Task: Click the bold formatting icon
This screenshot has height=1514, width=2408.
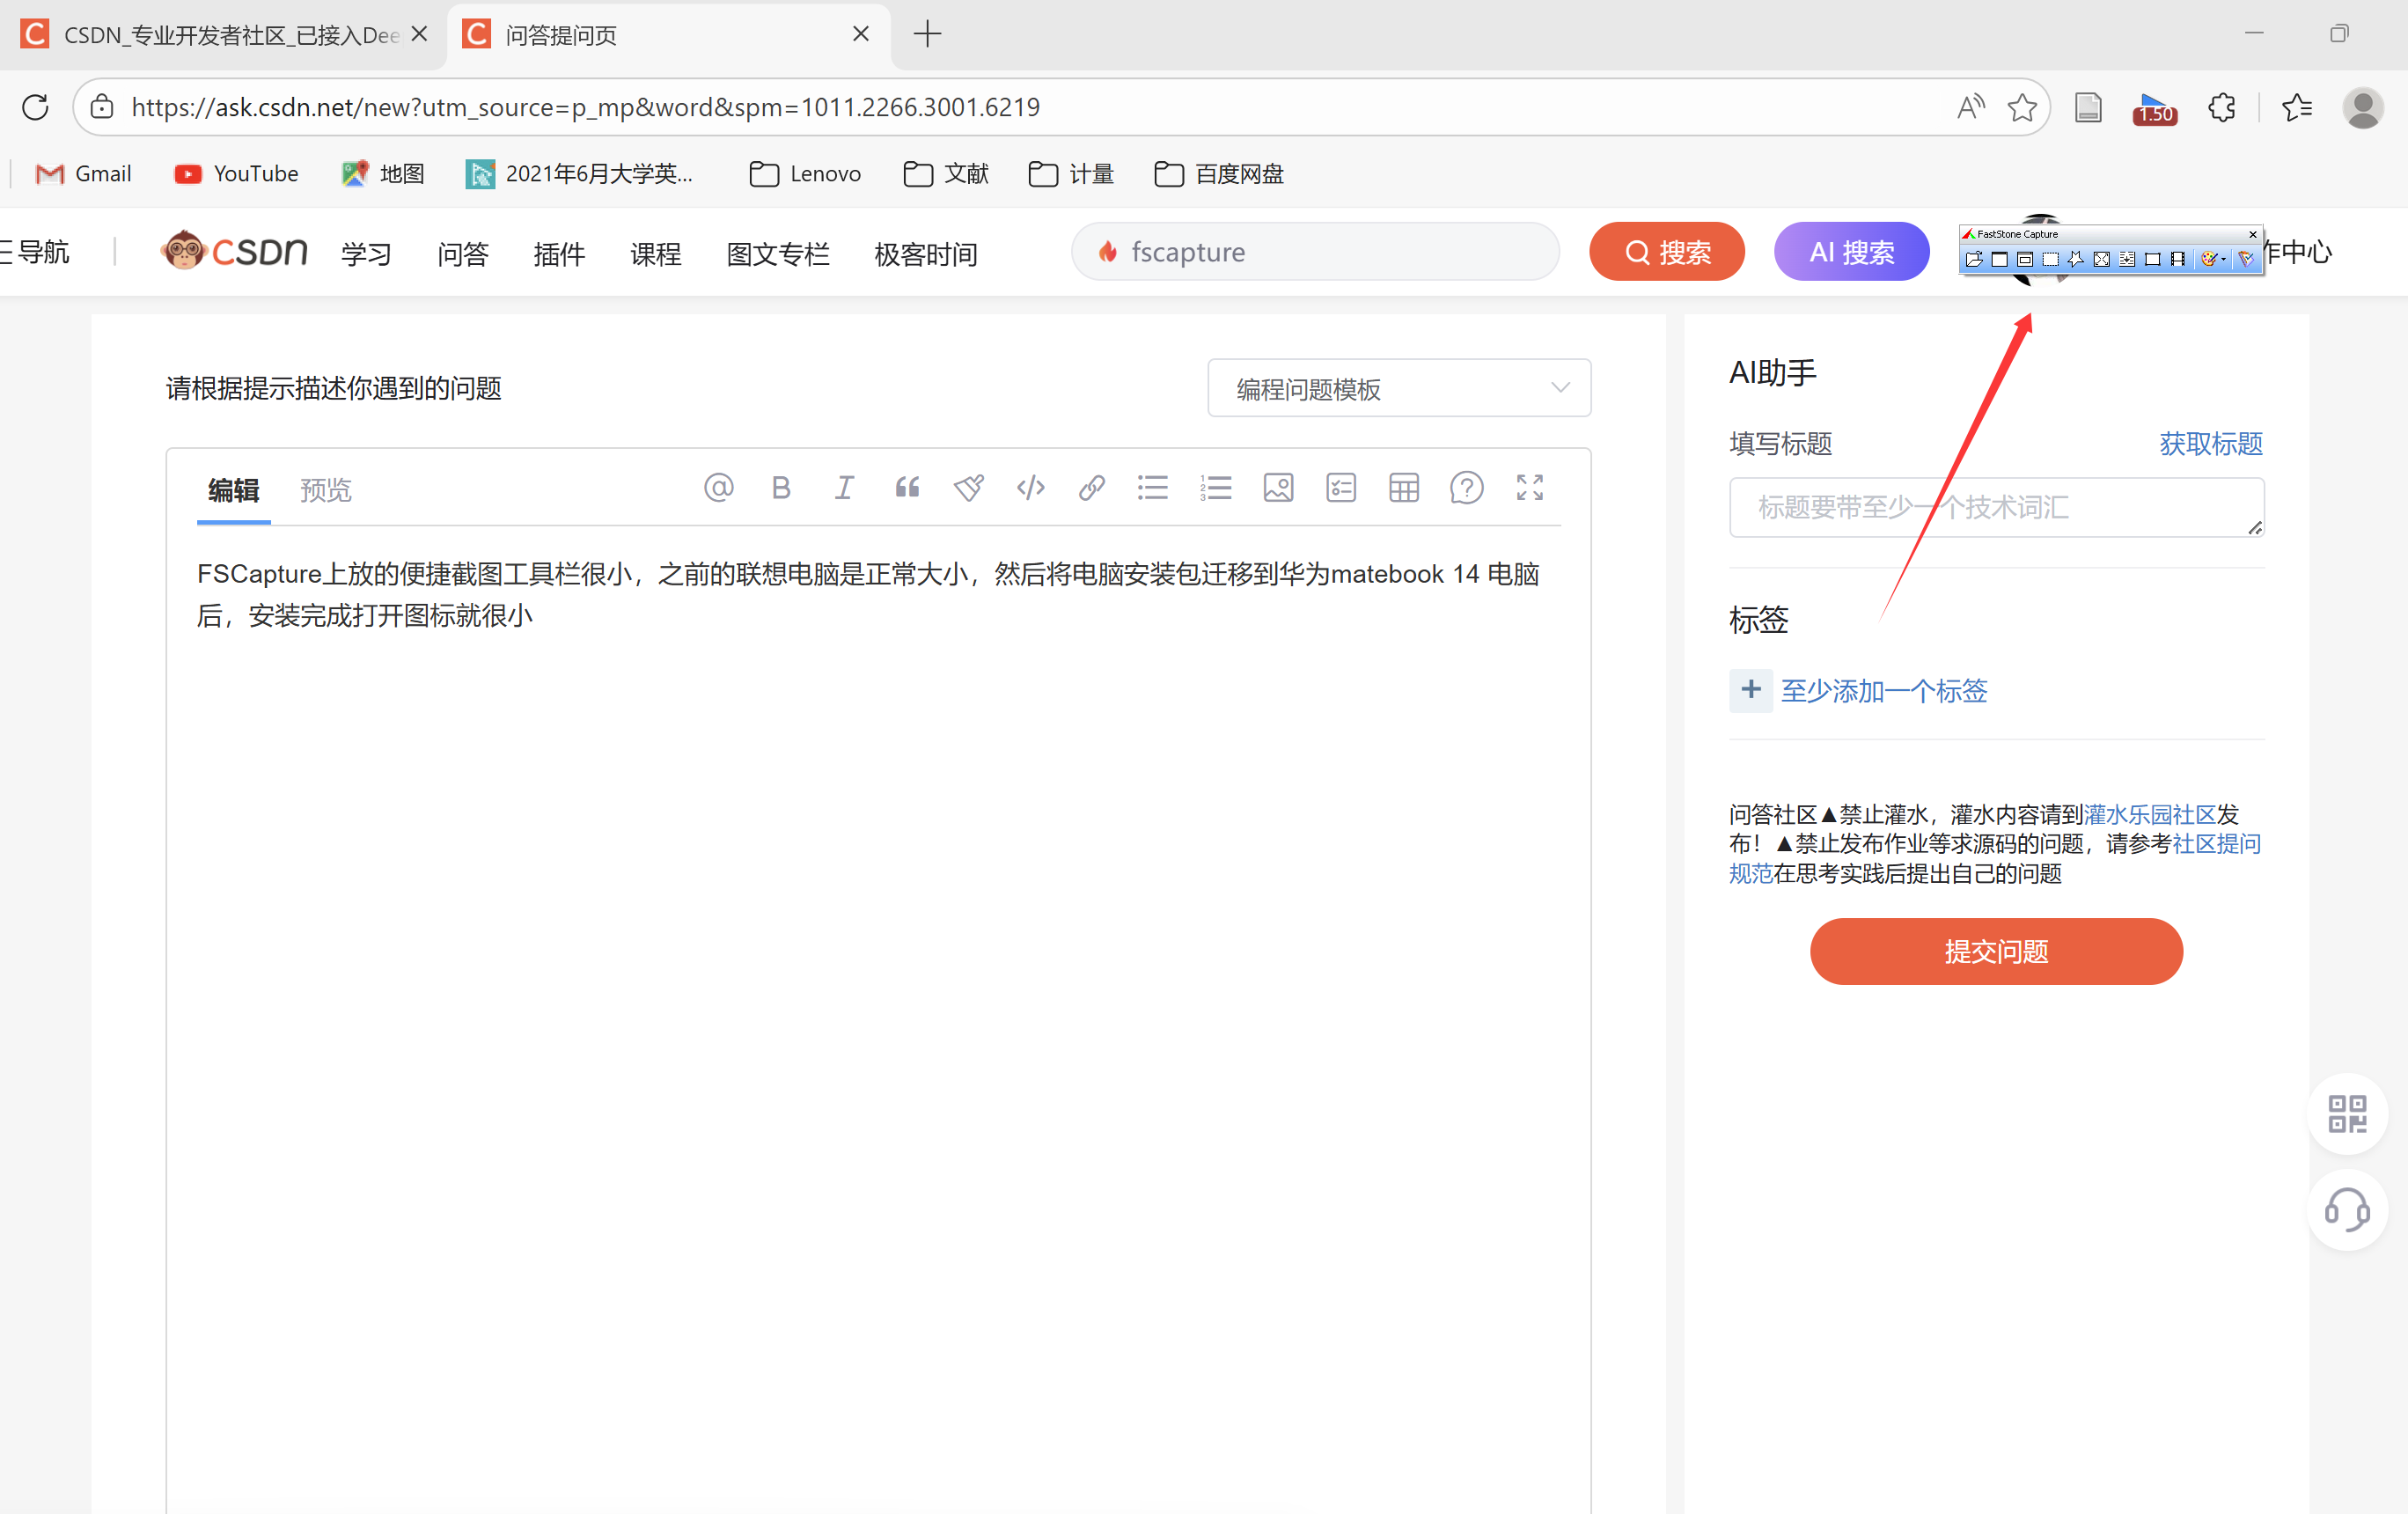Action: [781, 488]
